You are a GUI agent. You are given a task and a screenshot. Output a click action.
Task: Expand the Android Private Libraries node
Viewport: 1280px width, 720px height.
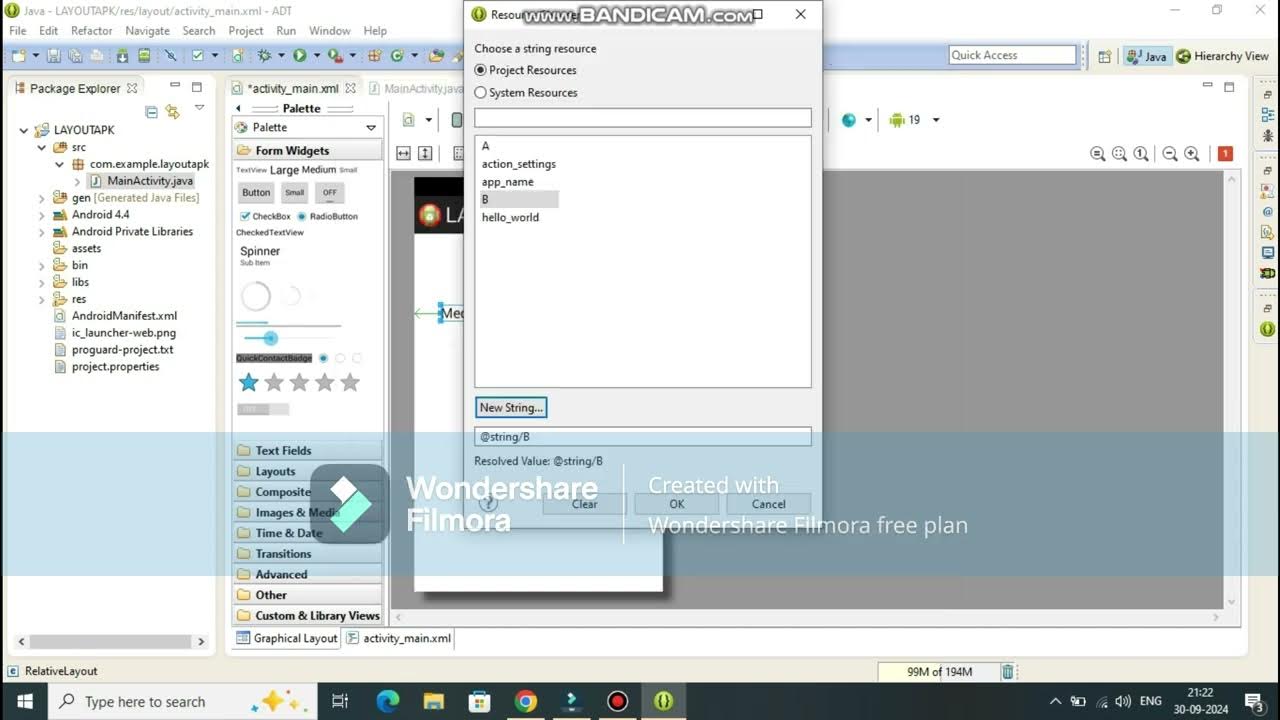[42, 231]
